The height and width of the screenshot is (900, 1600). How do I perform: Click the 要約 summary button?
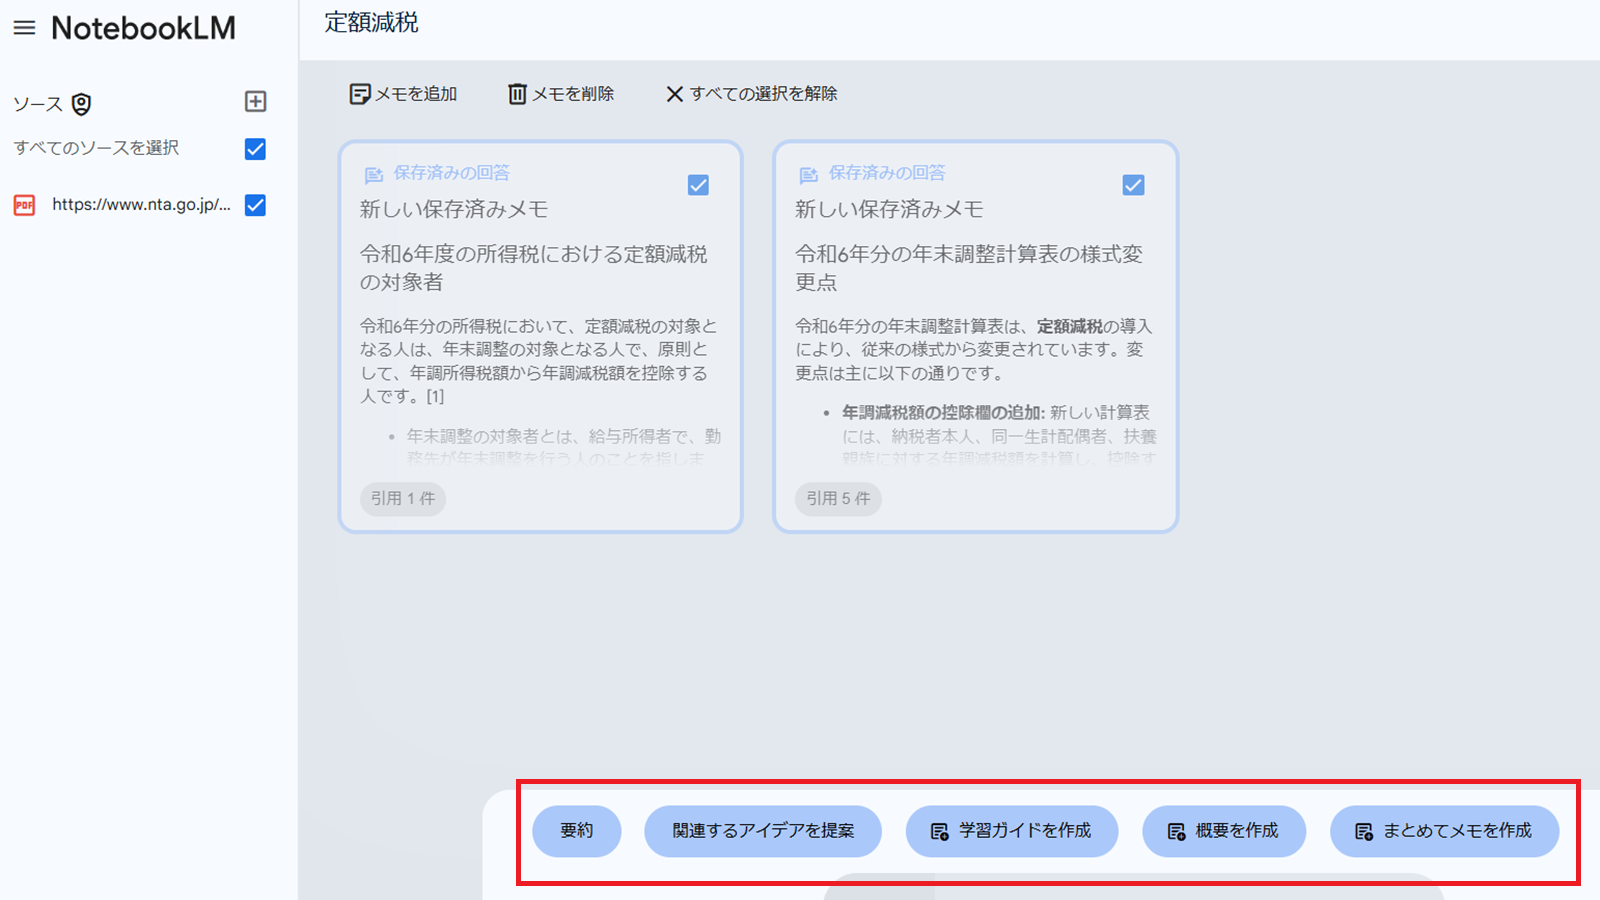(x=577, y=830)
